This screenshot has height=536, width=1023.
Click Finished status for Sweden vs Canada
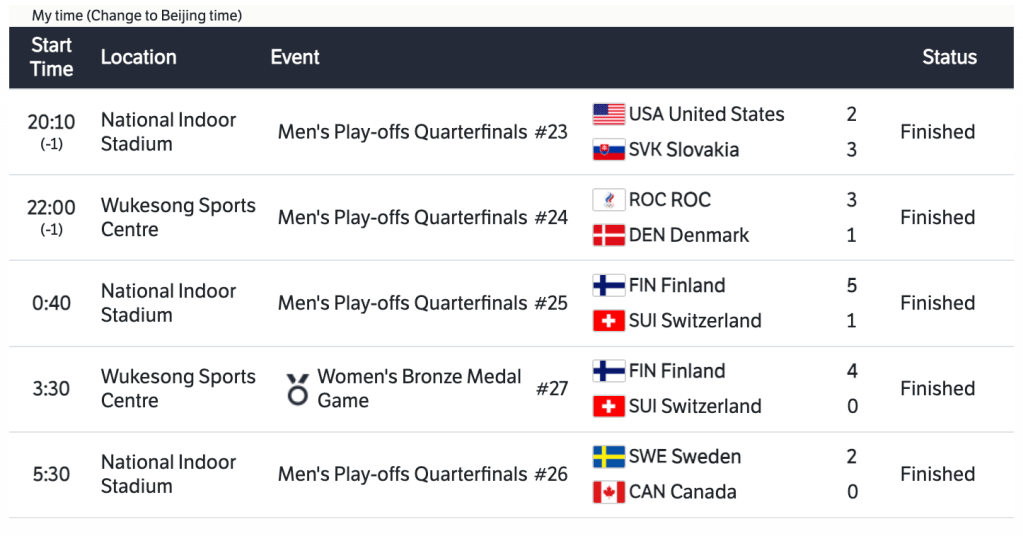point(937,475)
